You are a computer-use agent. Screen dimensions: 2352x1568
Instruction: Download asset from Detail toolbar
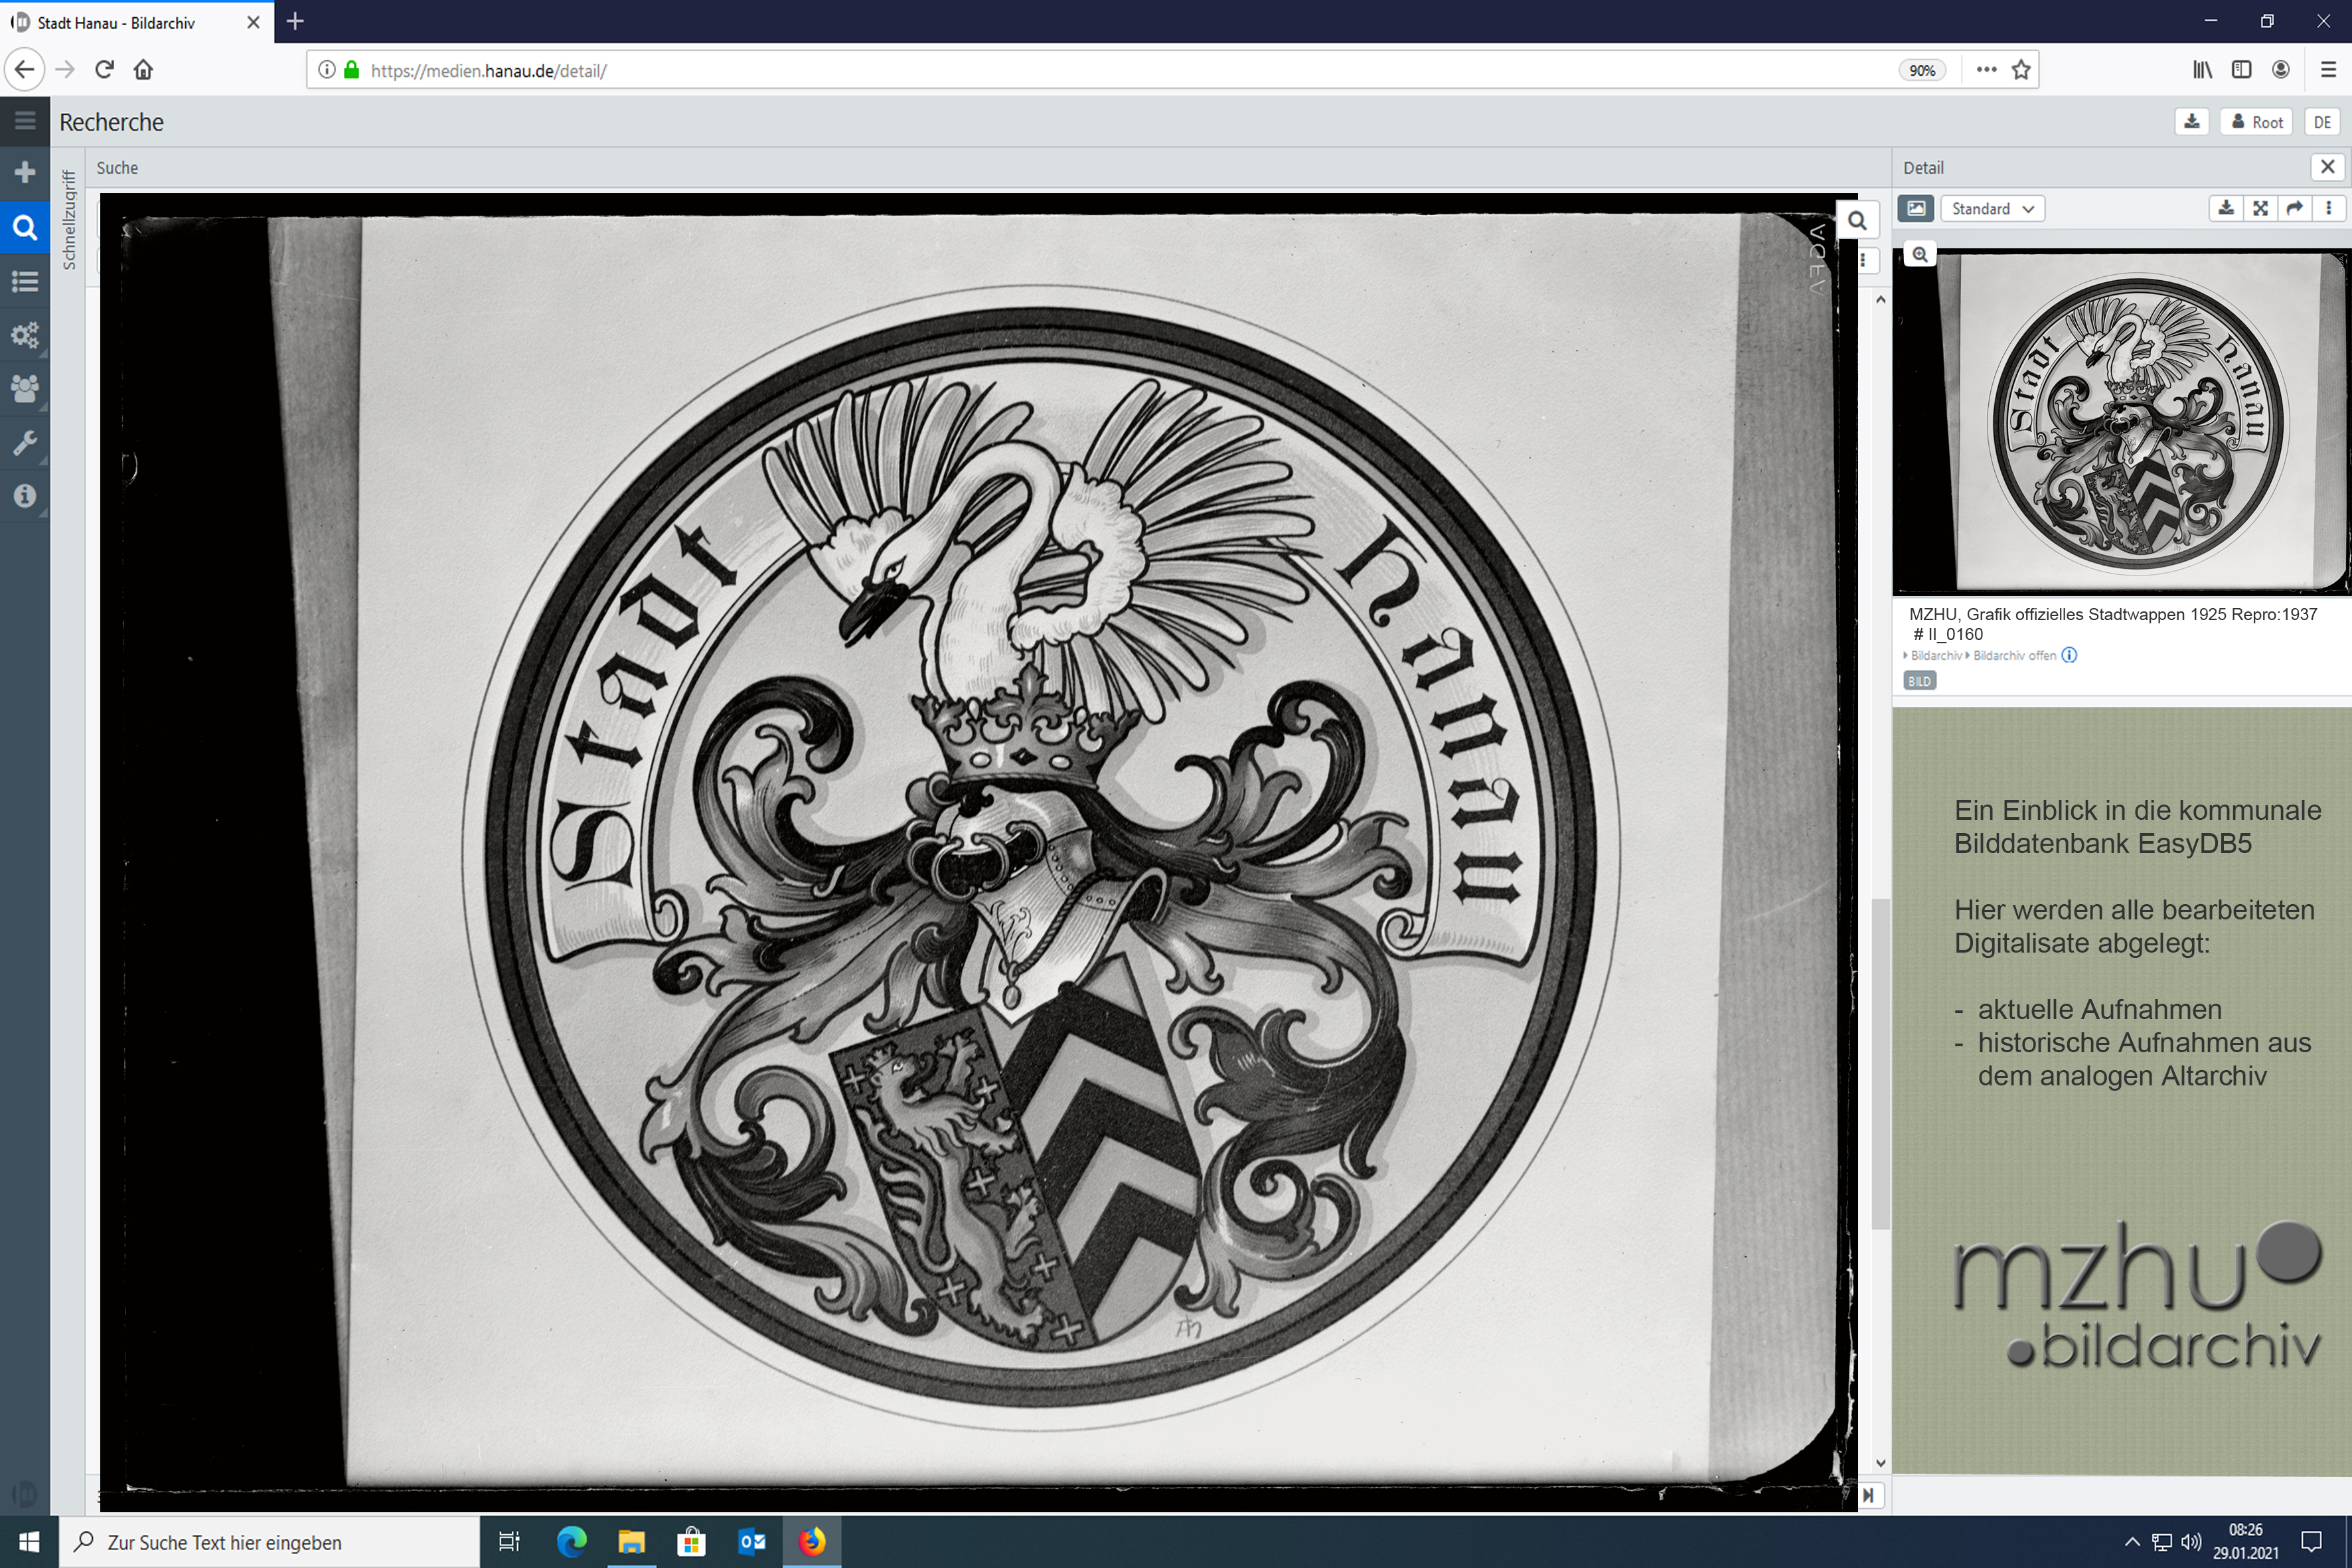click(x=2226, y=208)
